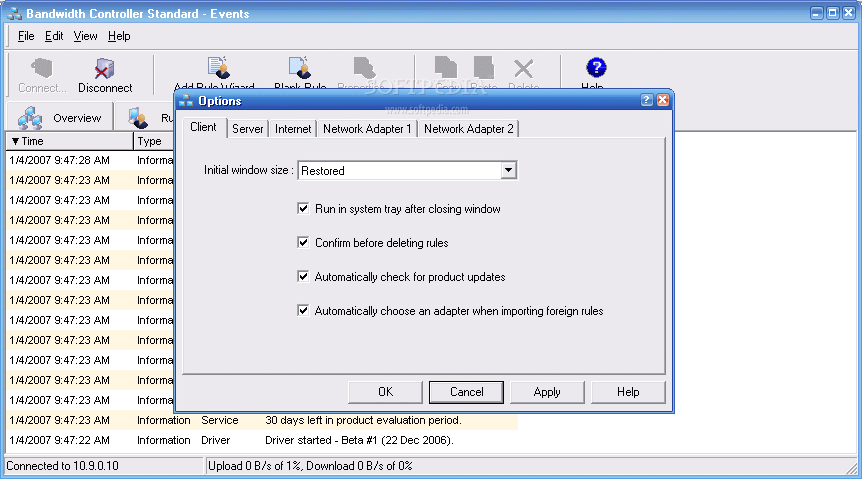The image size is (862, 479).
Task: Select the 9:47:28 AM event row
Action: (x=90, y=160)
